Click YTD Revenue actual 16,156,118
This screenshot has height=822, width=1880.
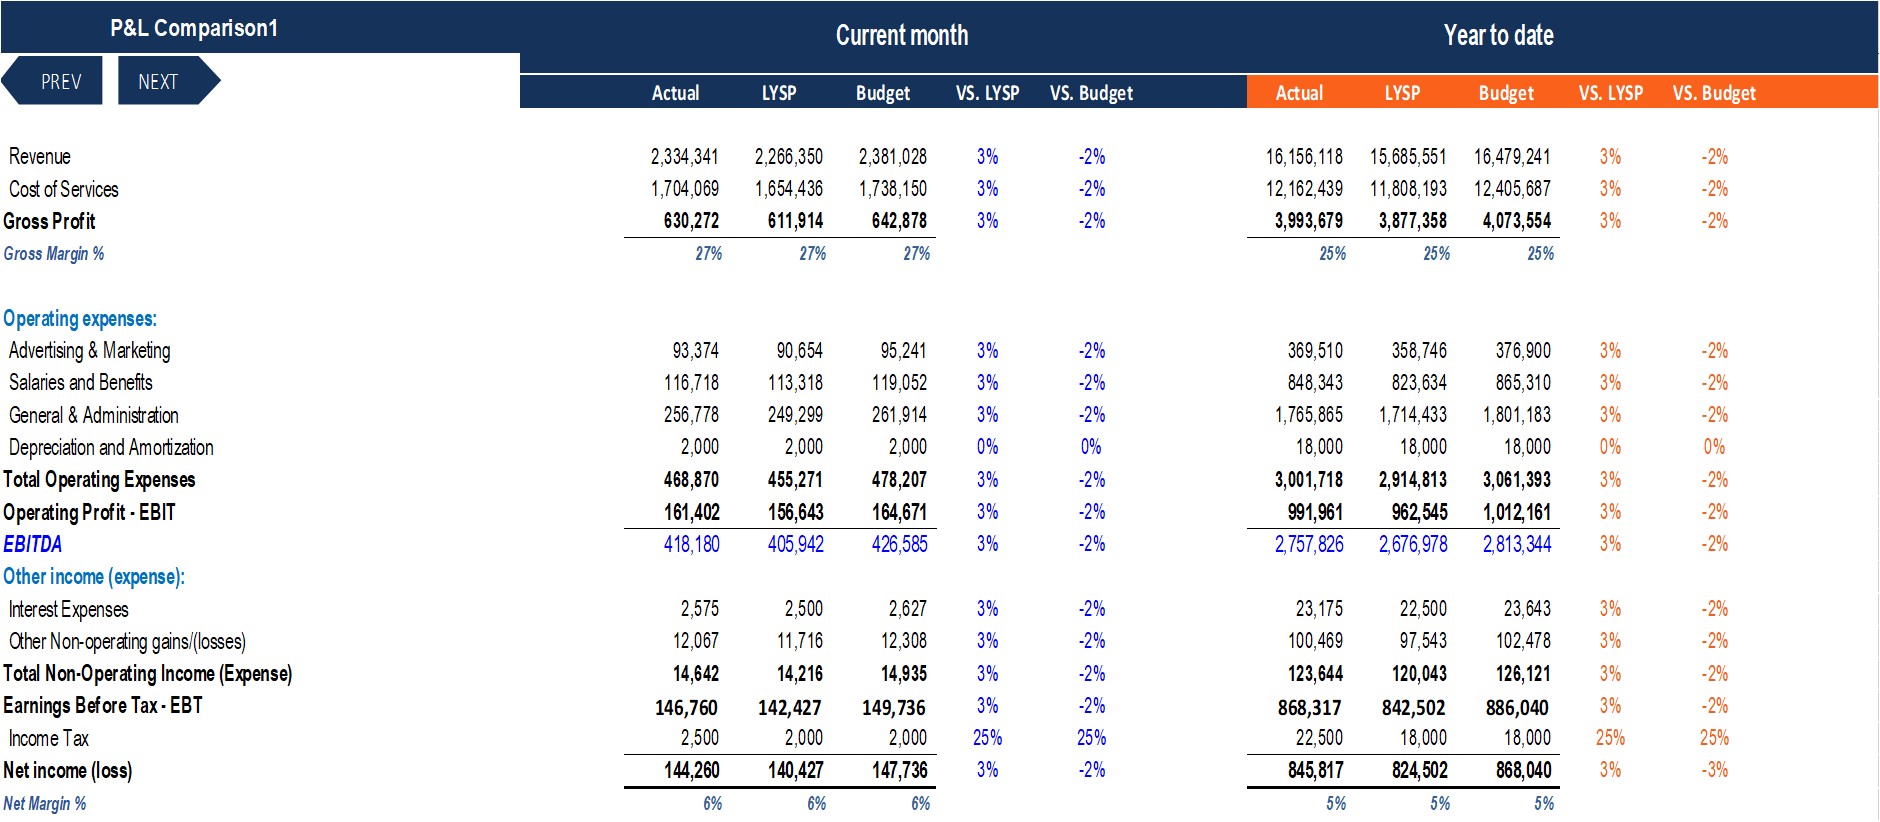(1304, 157)
